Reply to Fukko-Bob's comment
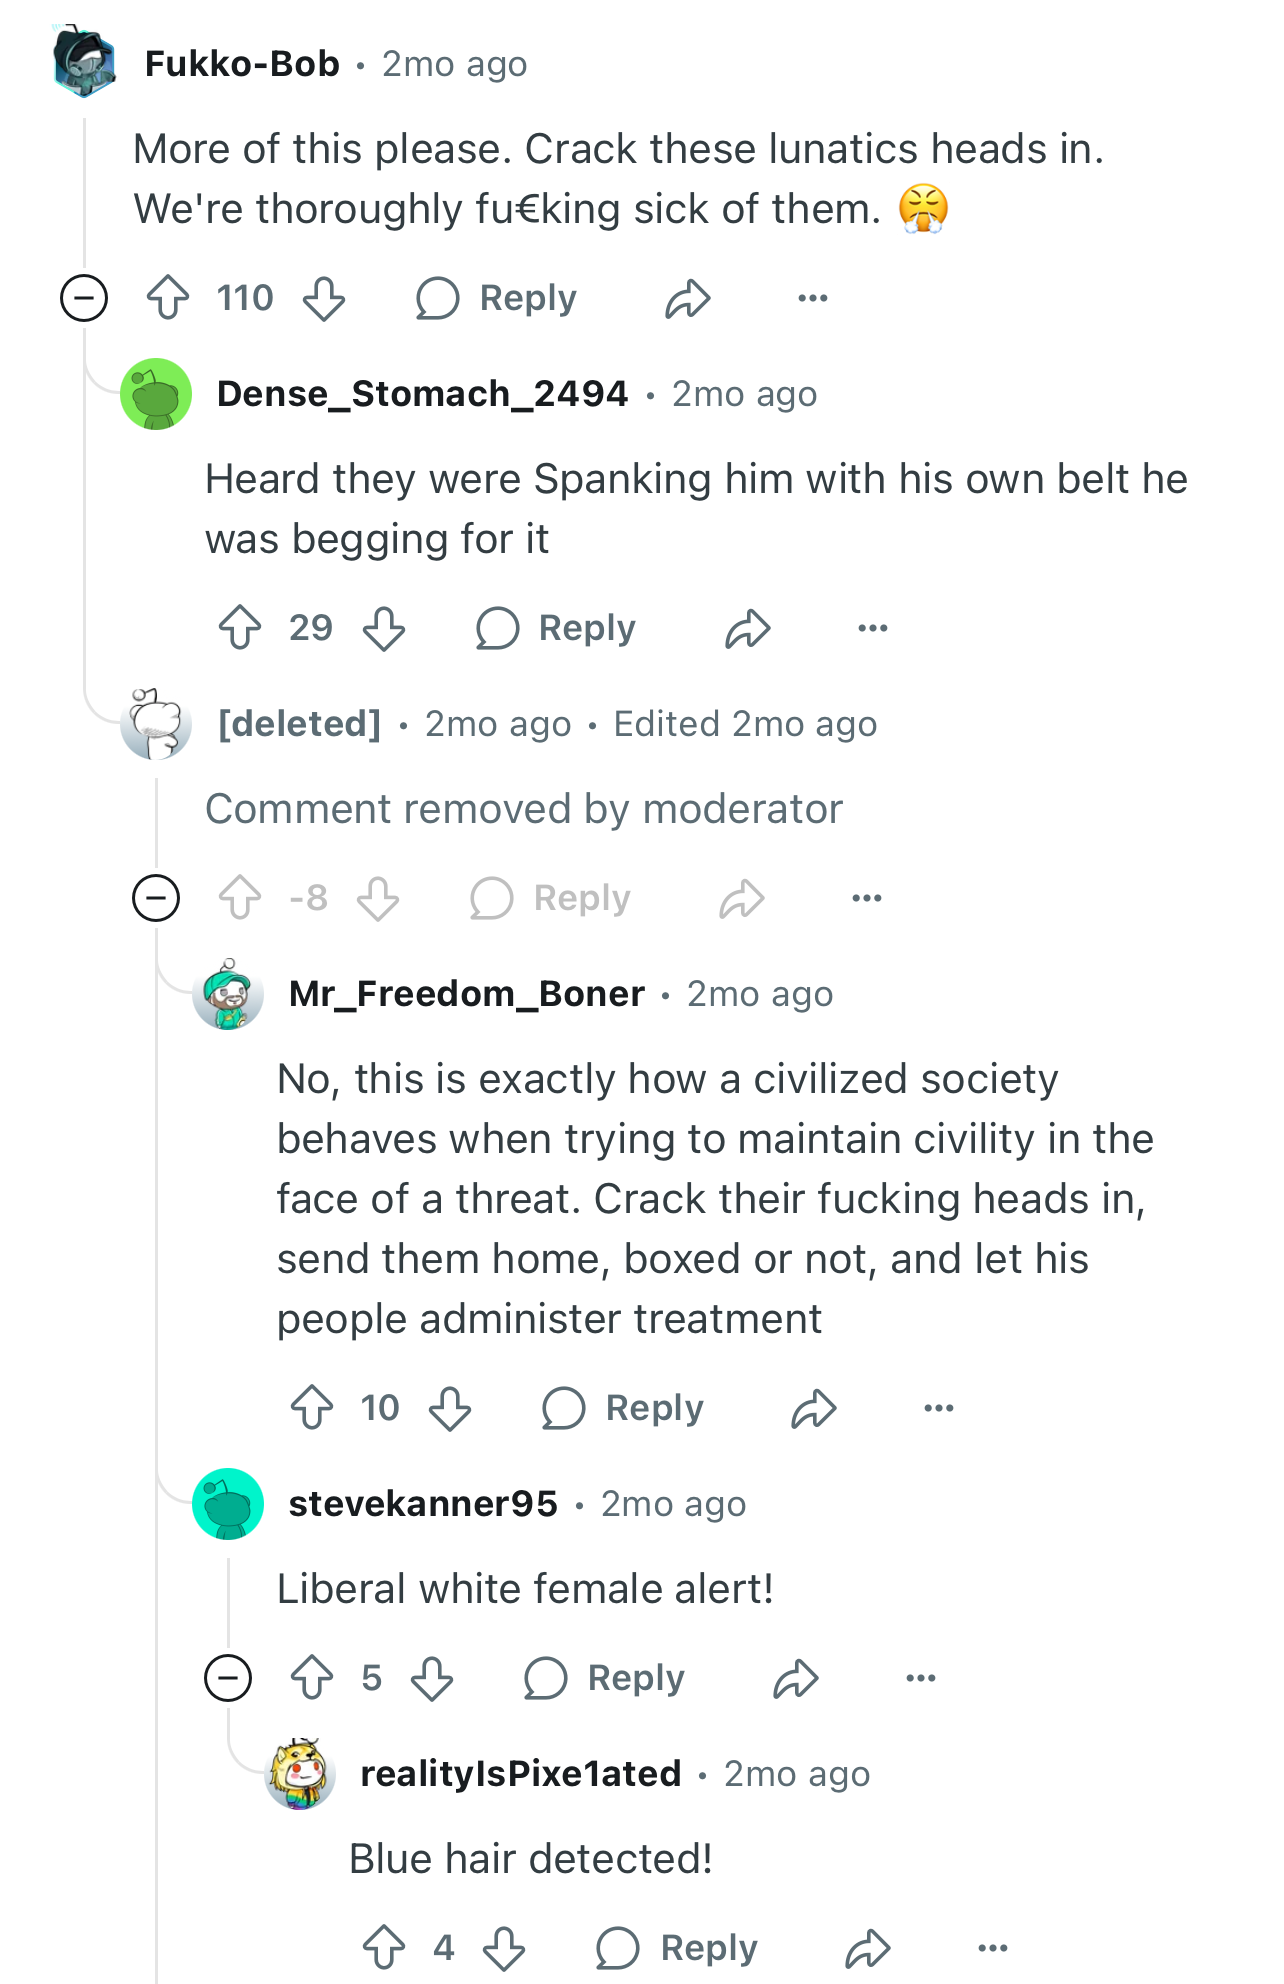The height and width of the screenshot is (1984, 1284). click(x=497, y=298)
